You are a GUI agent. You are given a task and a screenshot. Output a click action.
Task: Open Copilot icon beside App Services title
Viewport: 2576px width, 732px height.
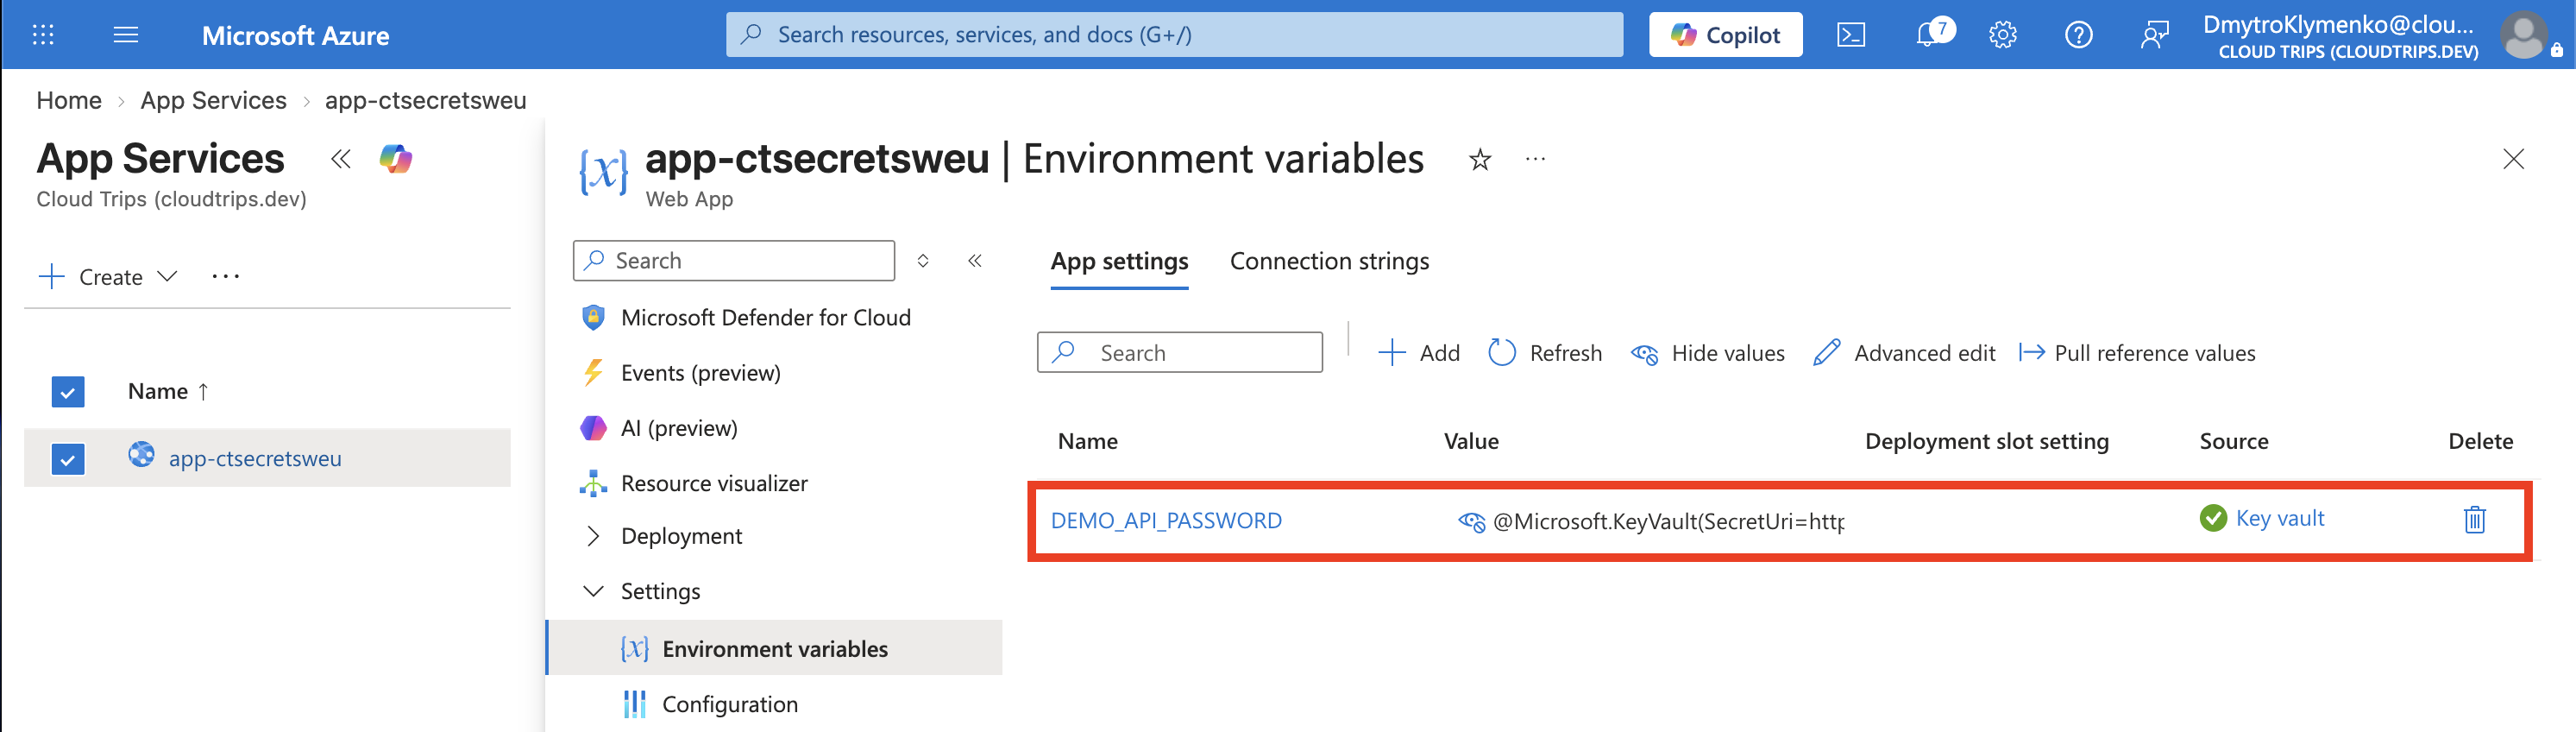pyautogui.click(x=396, y=159)
